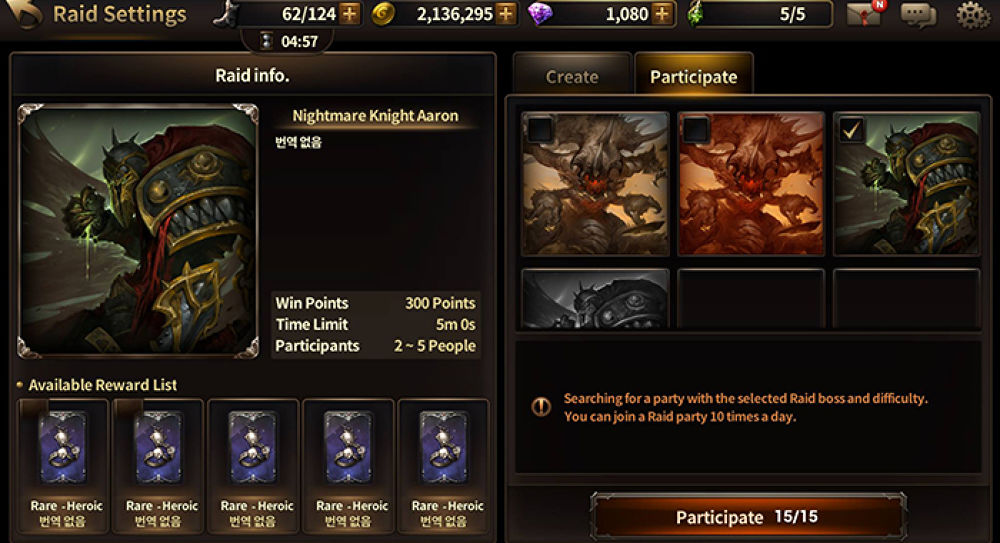Open the settings gear icon
This screenshot has height=543, width=1000.
pos(973,15)
